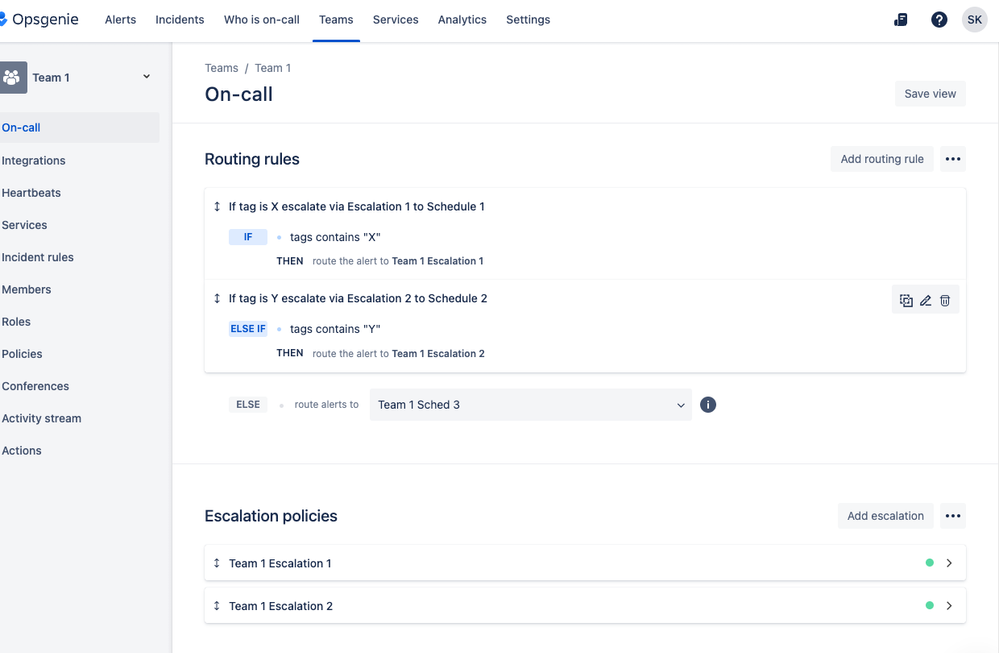
Task: Open more options for Escalation policies
Action: [x=952, y=516]
